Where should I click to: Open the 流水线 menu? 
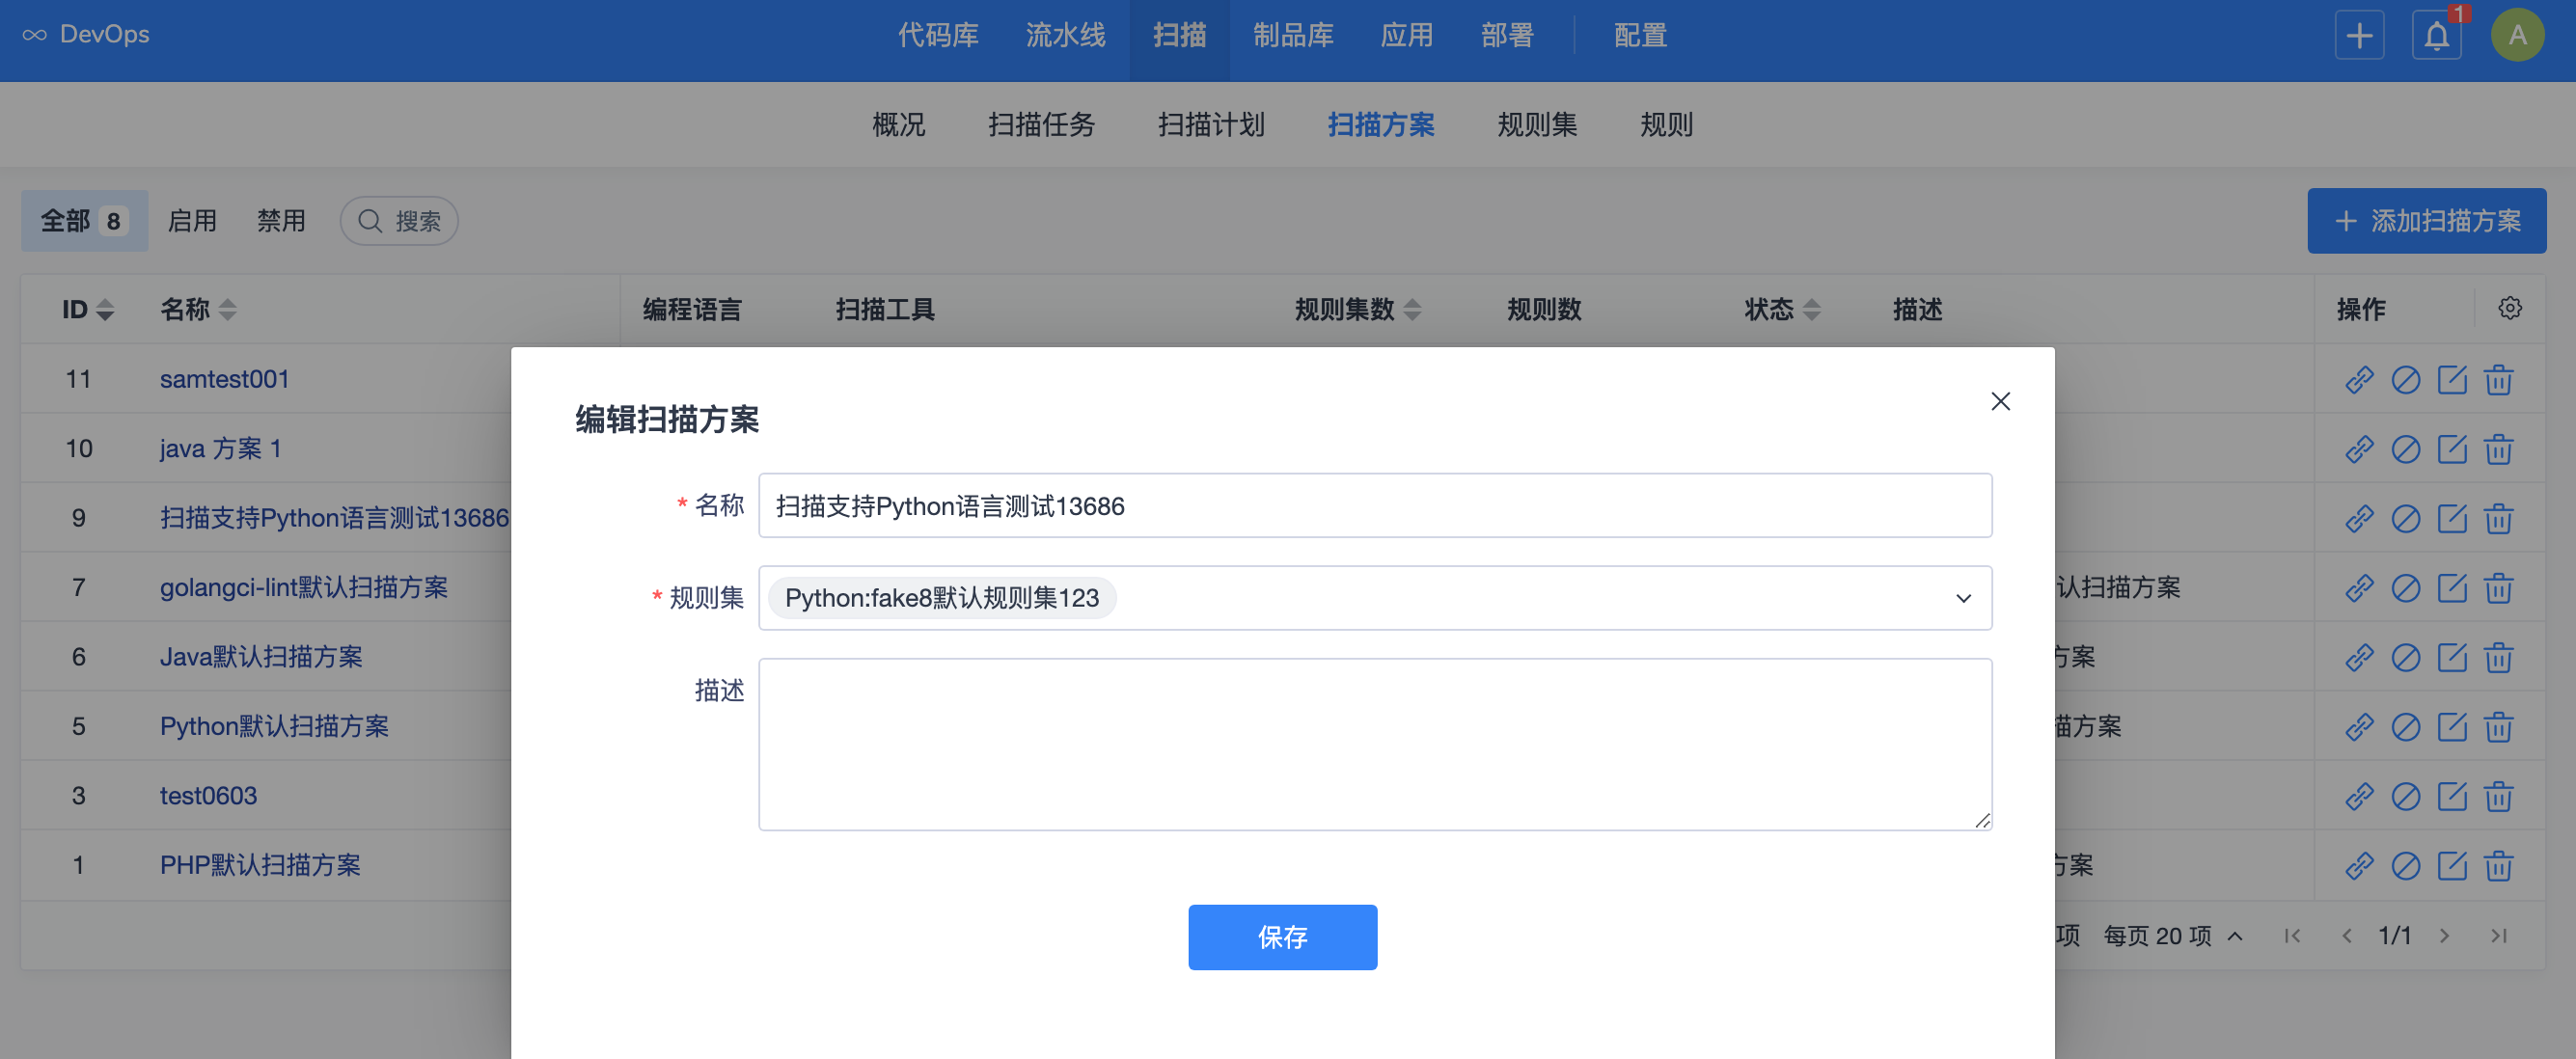pos(1065,36)
